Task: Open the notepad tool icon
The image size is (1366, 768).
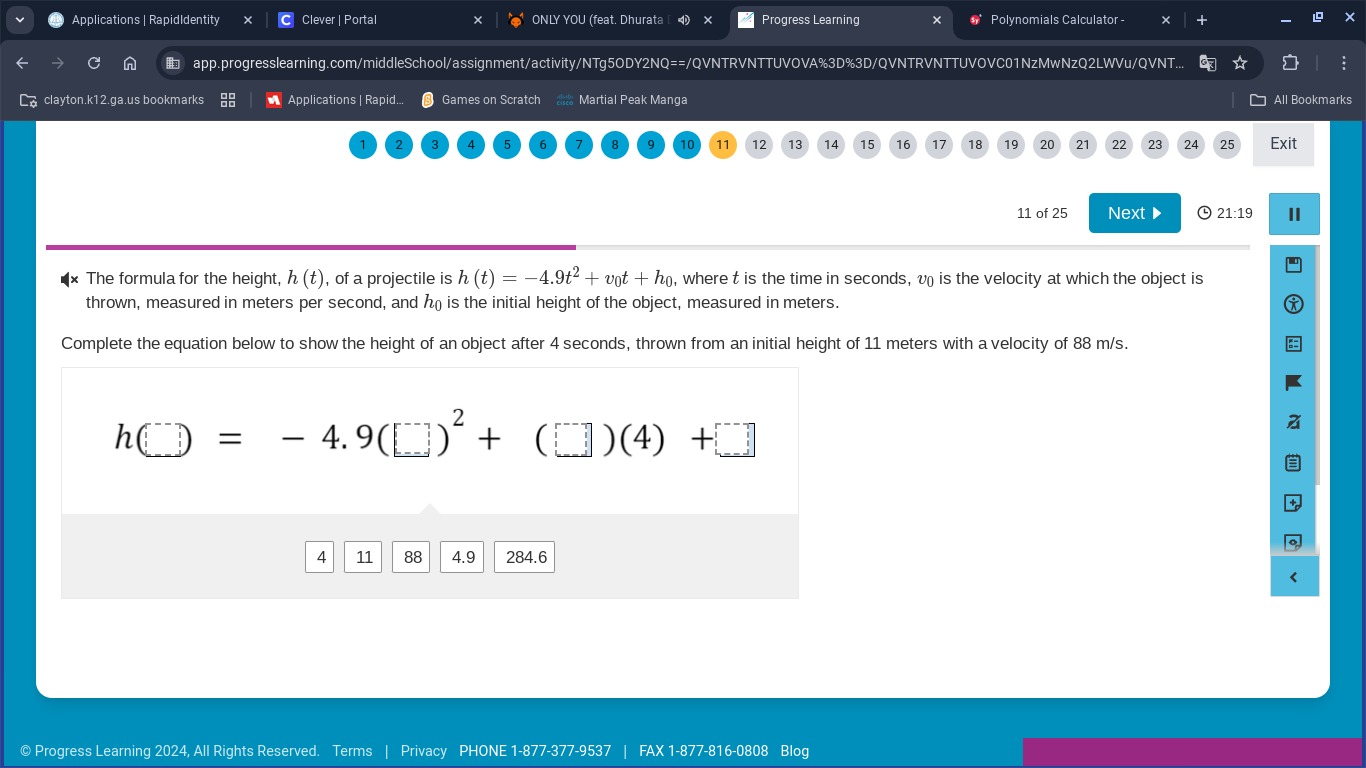Action: tap(1293, 463)
